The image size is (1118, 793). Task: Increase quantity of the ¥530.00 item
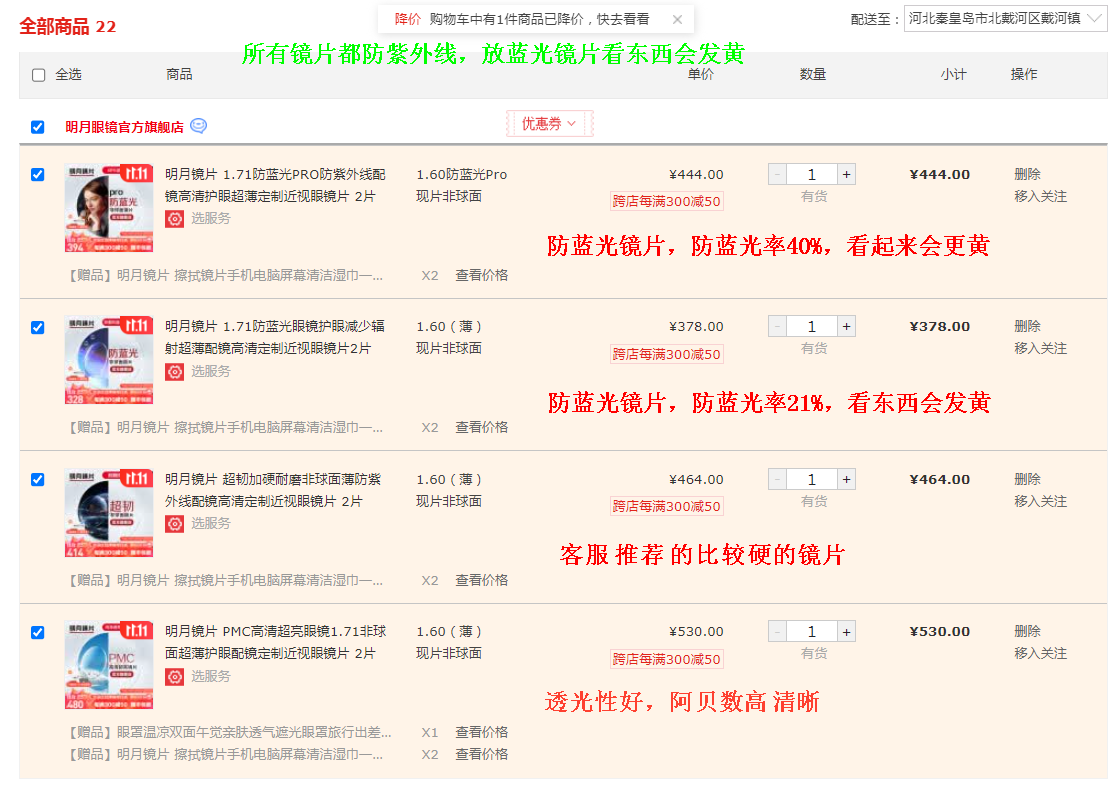[x=846, y=632]
